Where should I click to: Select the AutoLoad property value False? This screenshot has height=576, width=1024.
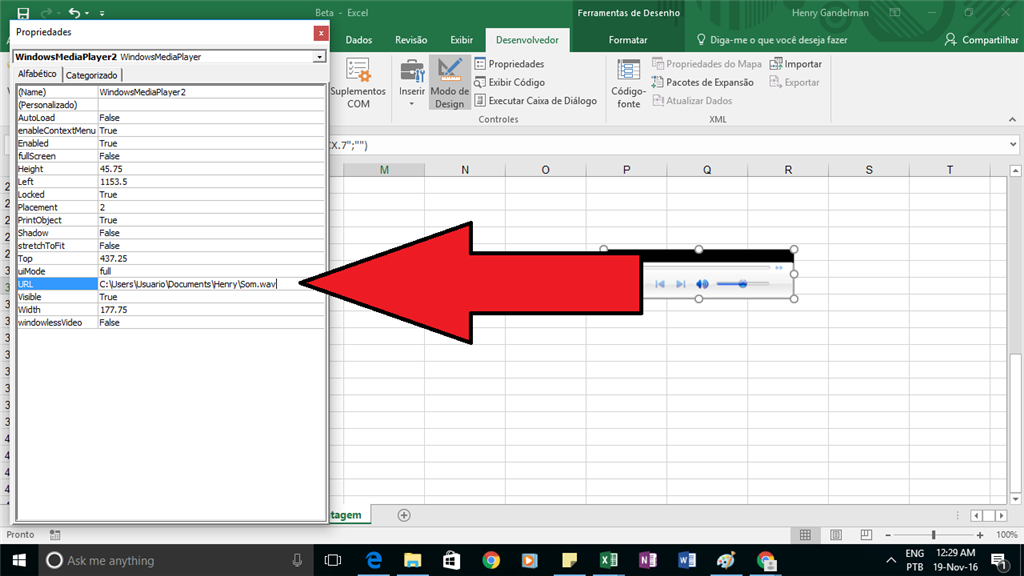[210, 118]
